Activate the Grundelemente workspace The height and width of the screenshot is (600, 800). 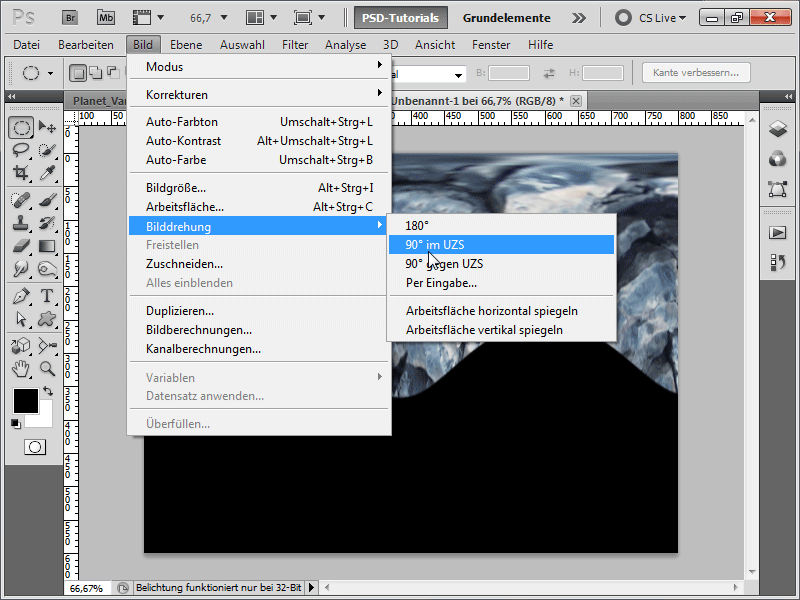506,18
